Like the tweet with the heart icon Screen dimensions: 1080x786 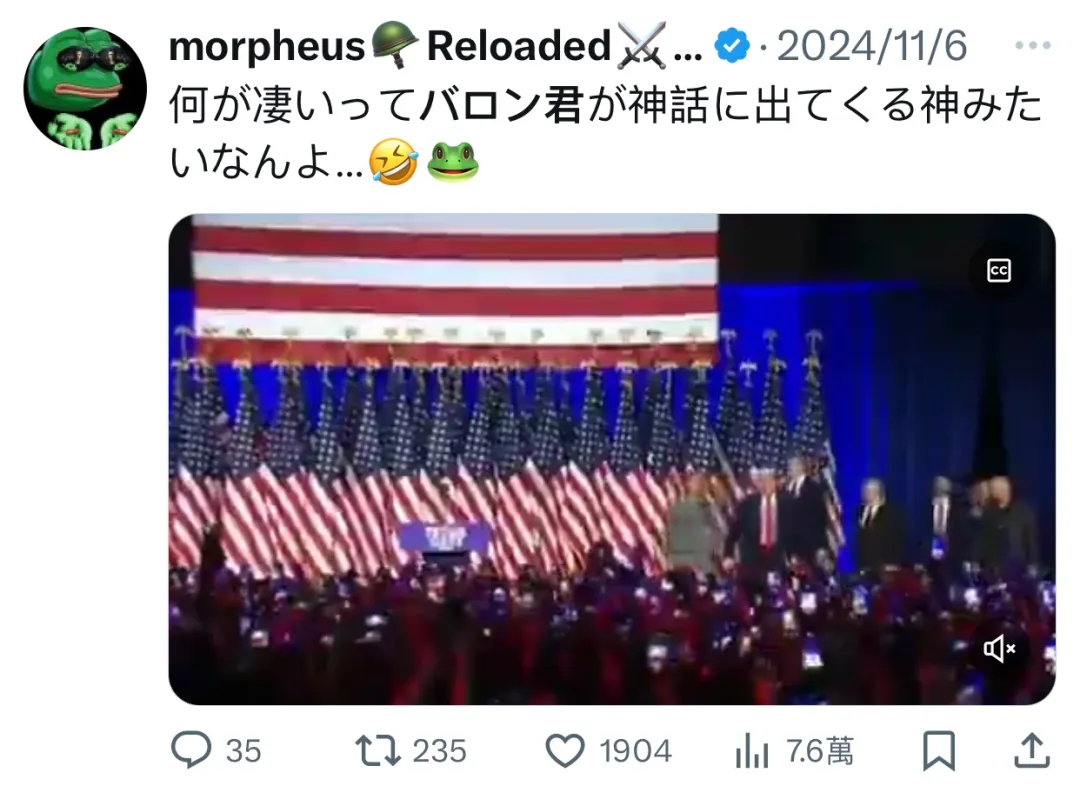pyautogui.click(x=565, y=751)
